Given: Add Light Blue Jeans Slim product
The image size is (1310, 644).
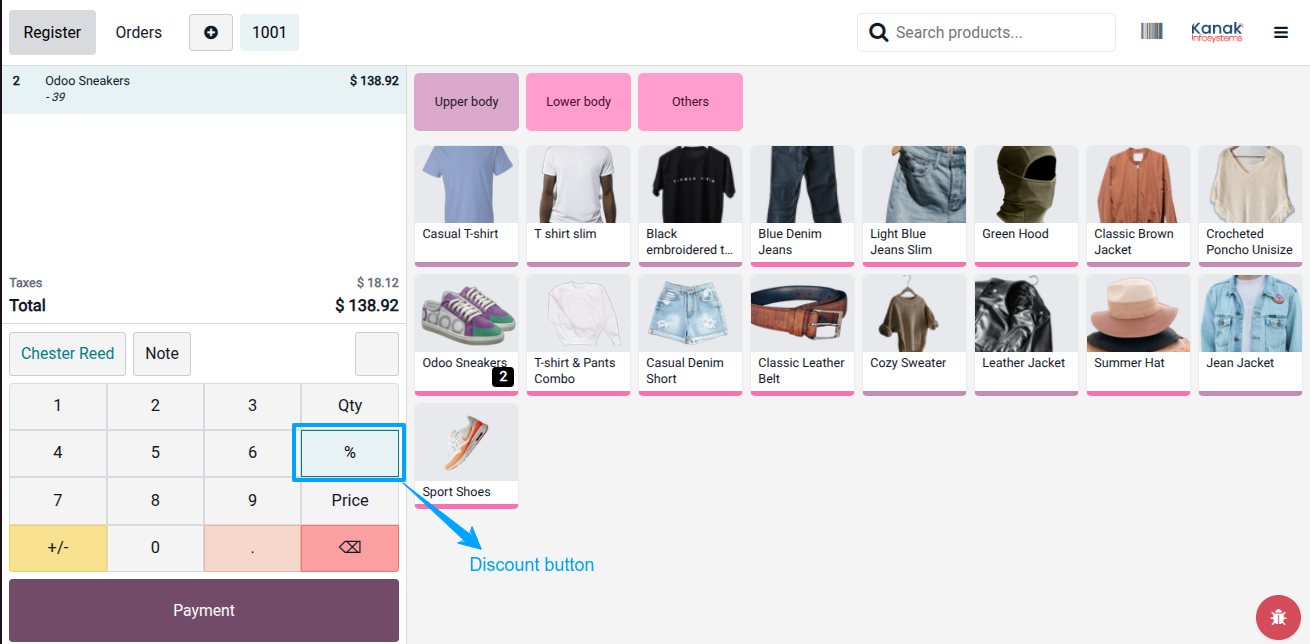Looking at the screenshot, I should (x=914, y=206).
